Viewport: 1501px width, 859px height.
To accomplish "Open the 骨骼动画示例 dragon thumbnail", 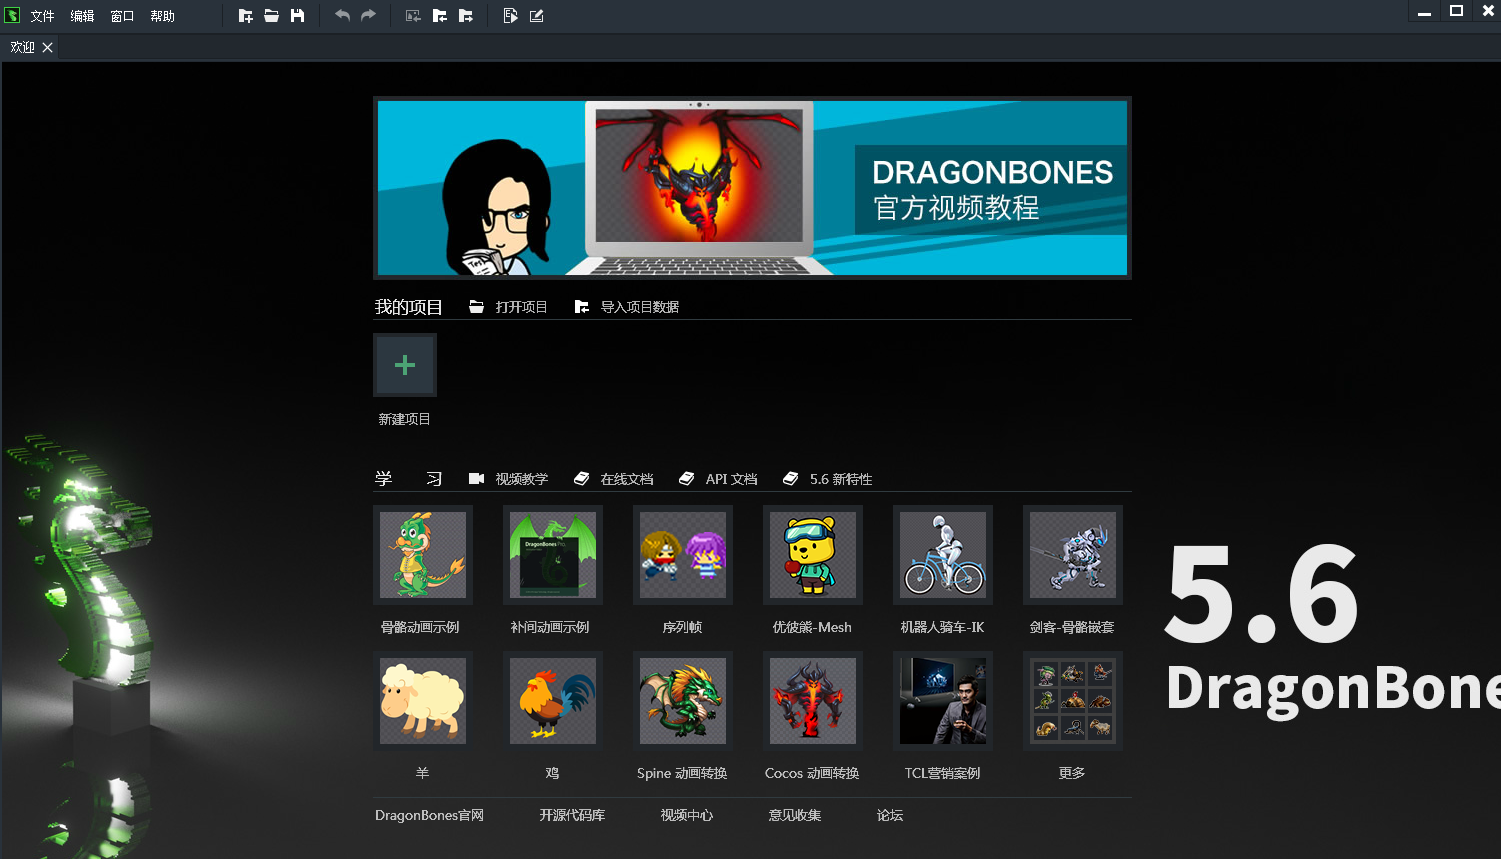I will click(x=423, y=555).
